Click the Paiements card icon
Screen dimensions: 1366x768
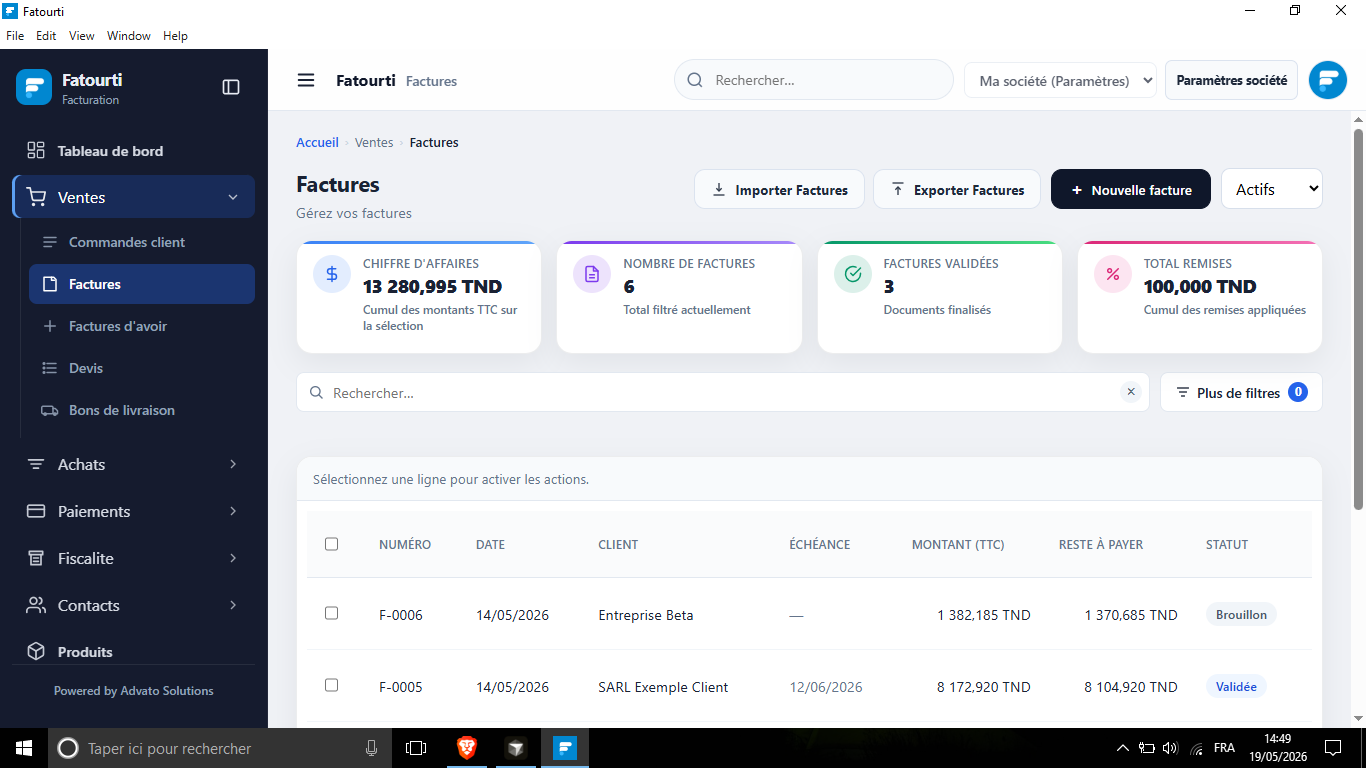tap(36, 511)
